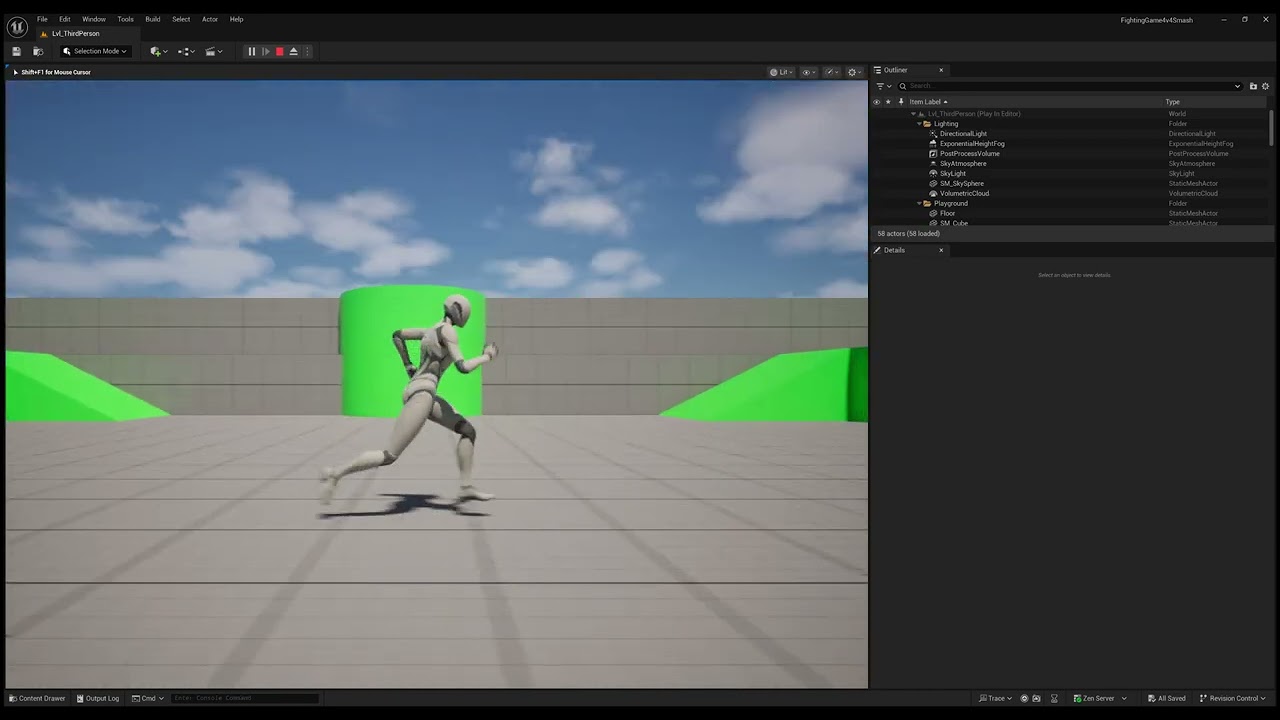Open the Cmd console type dropdown
1280x720 pixels.
click(x=146, y=698)
